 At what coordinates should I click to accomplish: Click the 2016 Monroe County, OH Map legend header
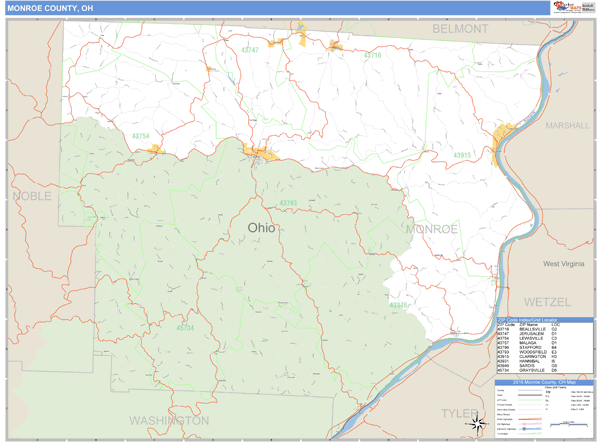point(543,382)
